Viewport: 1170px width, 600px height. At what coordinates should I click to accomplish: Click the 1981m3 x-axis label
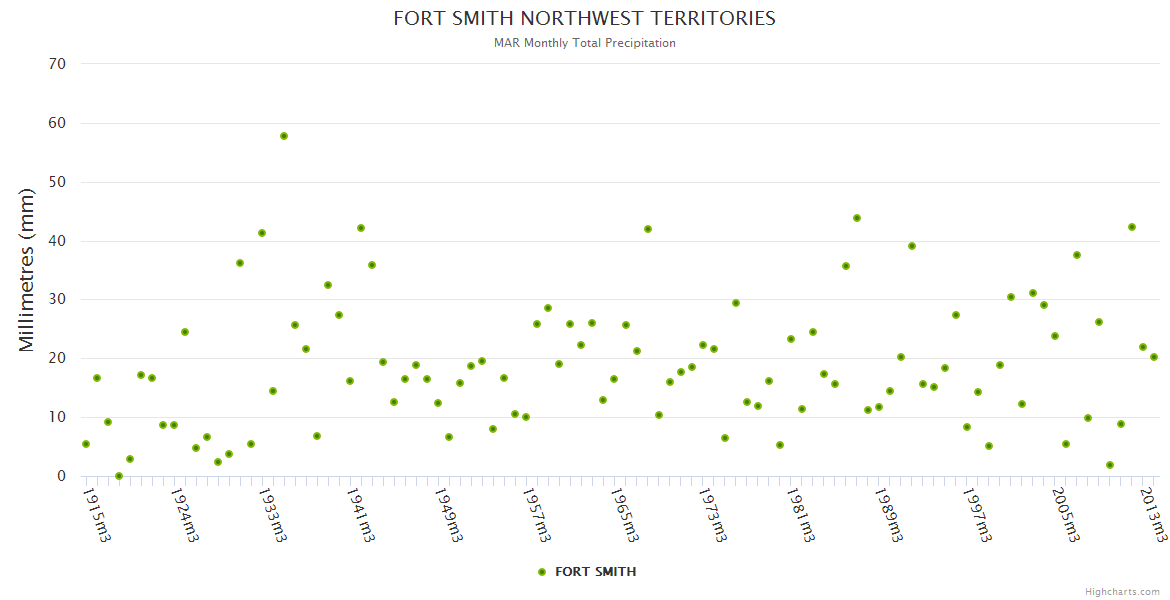pyautogui.click(x=800, y=516)
